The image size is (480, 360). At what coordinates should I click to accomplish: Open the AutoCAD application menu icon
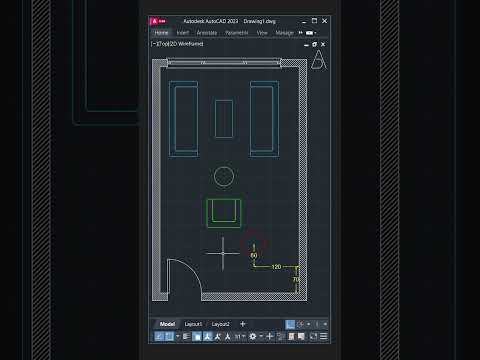pos(154,21)
